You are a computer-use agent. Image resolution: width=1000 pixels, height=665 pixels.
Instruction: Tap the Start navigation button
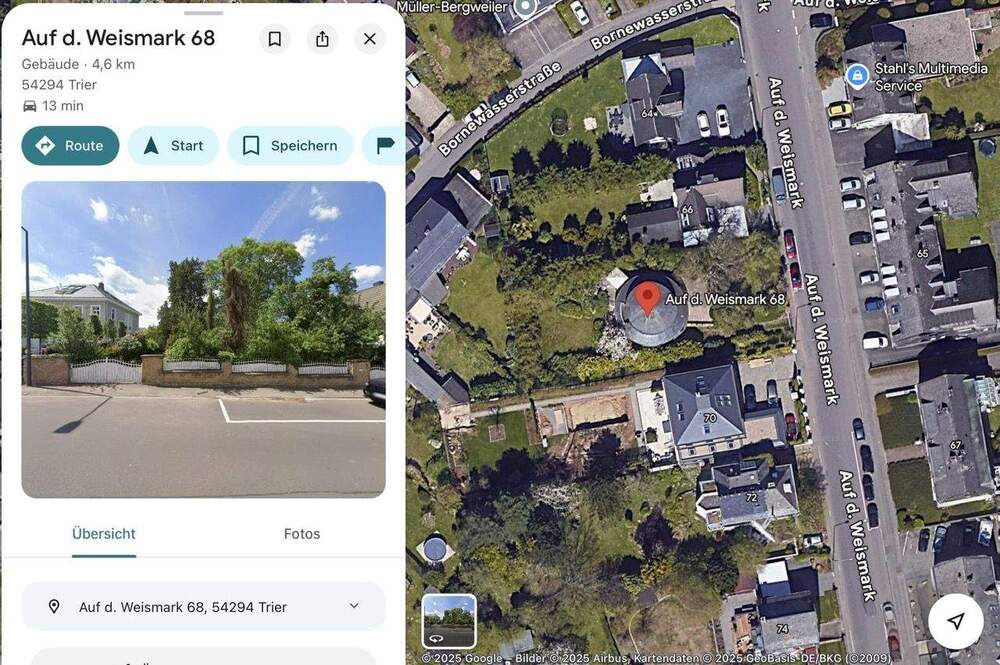pyautogui.click(x=173, y=145)
